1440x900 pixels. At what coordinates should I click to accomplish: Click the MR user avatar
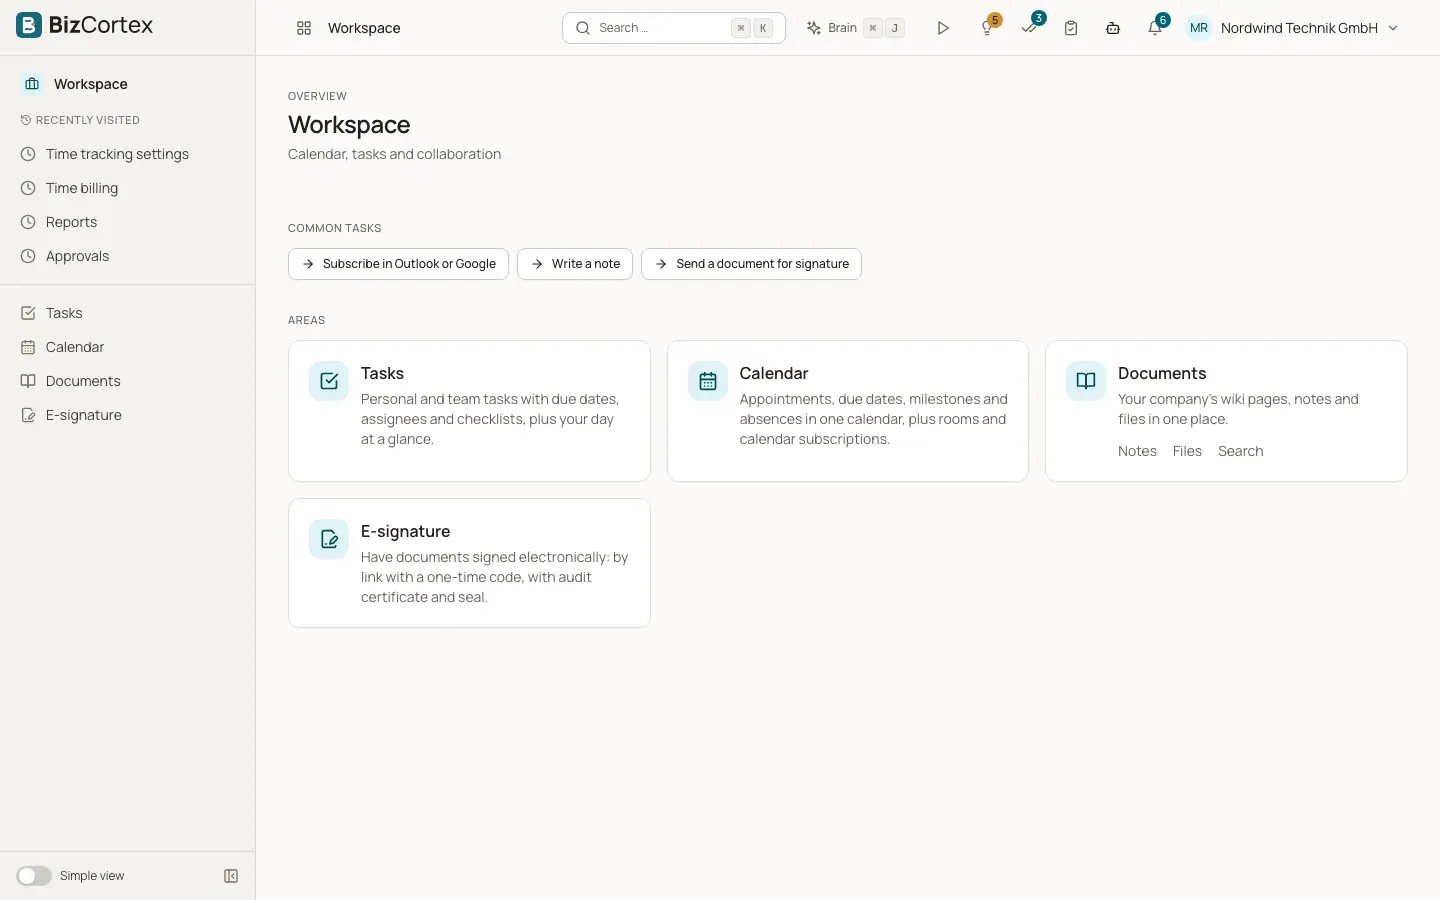[x=1198, y=28]
